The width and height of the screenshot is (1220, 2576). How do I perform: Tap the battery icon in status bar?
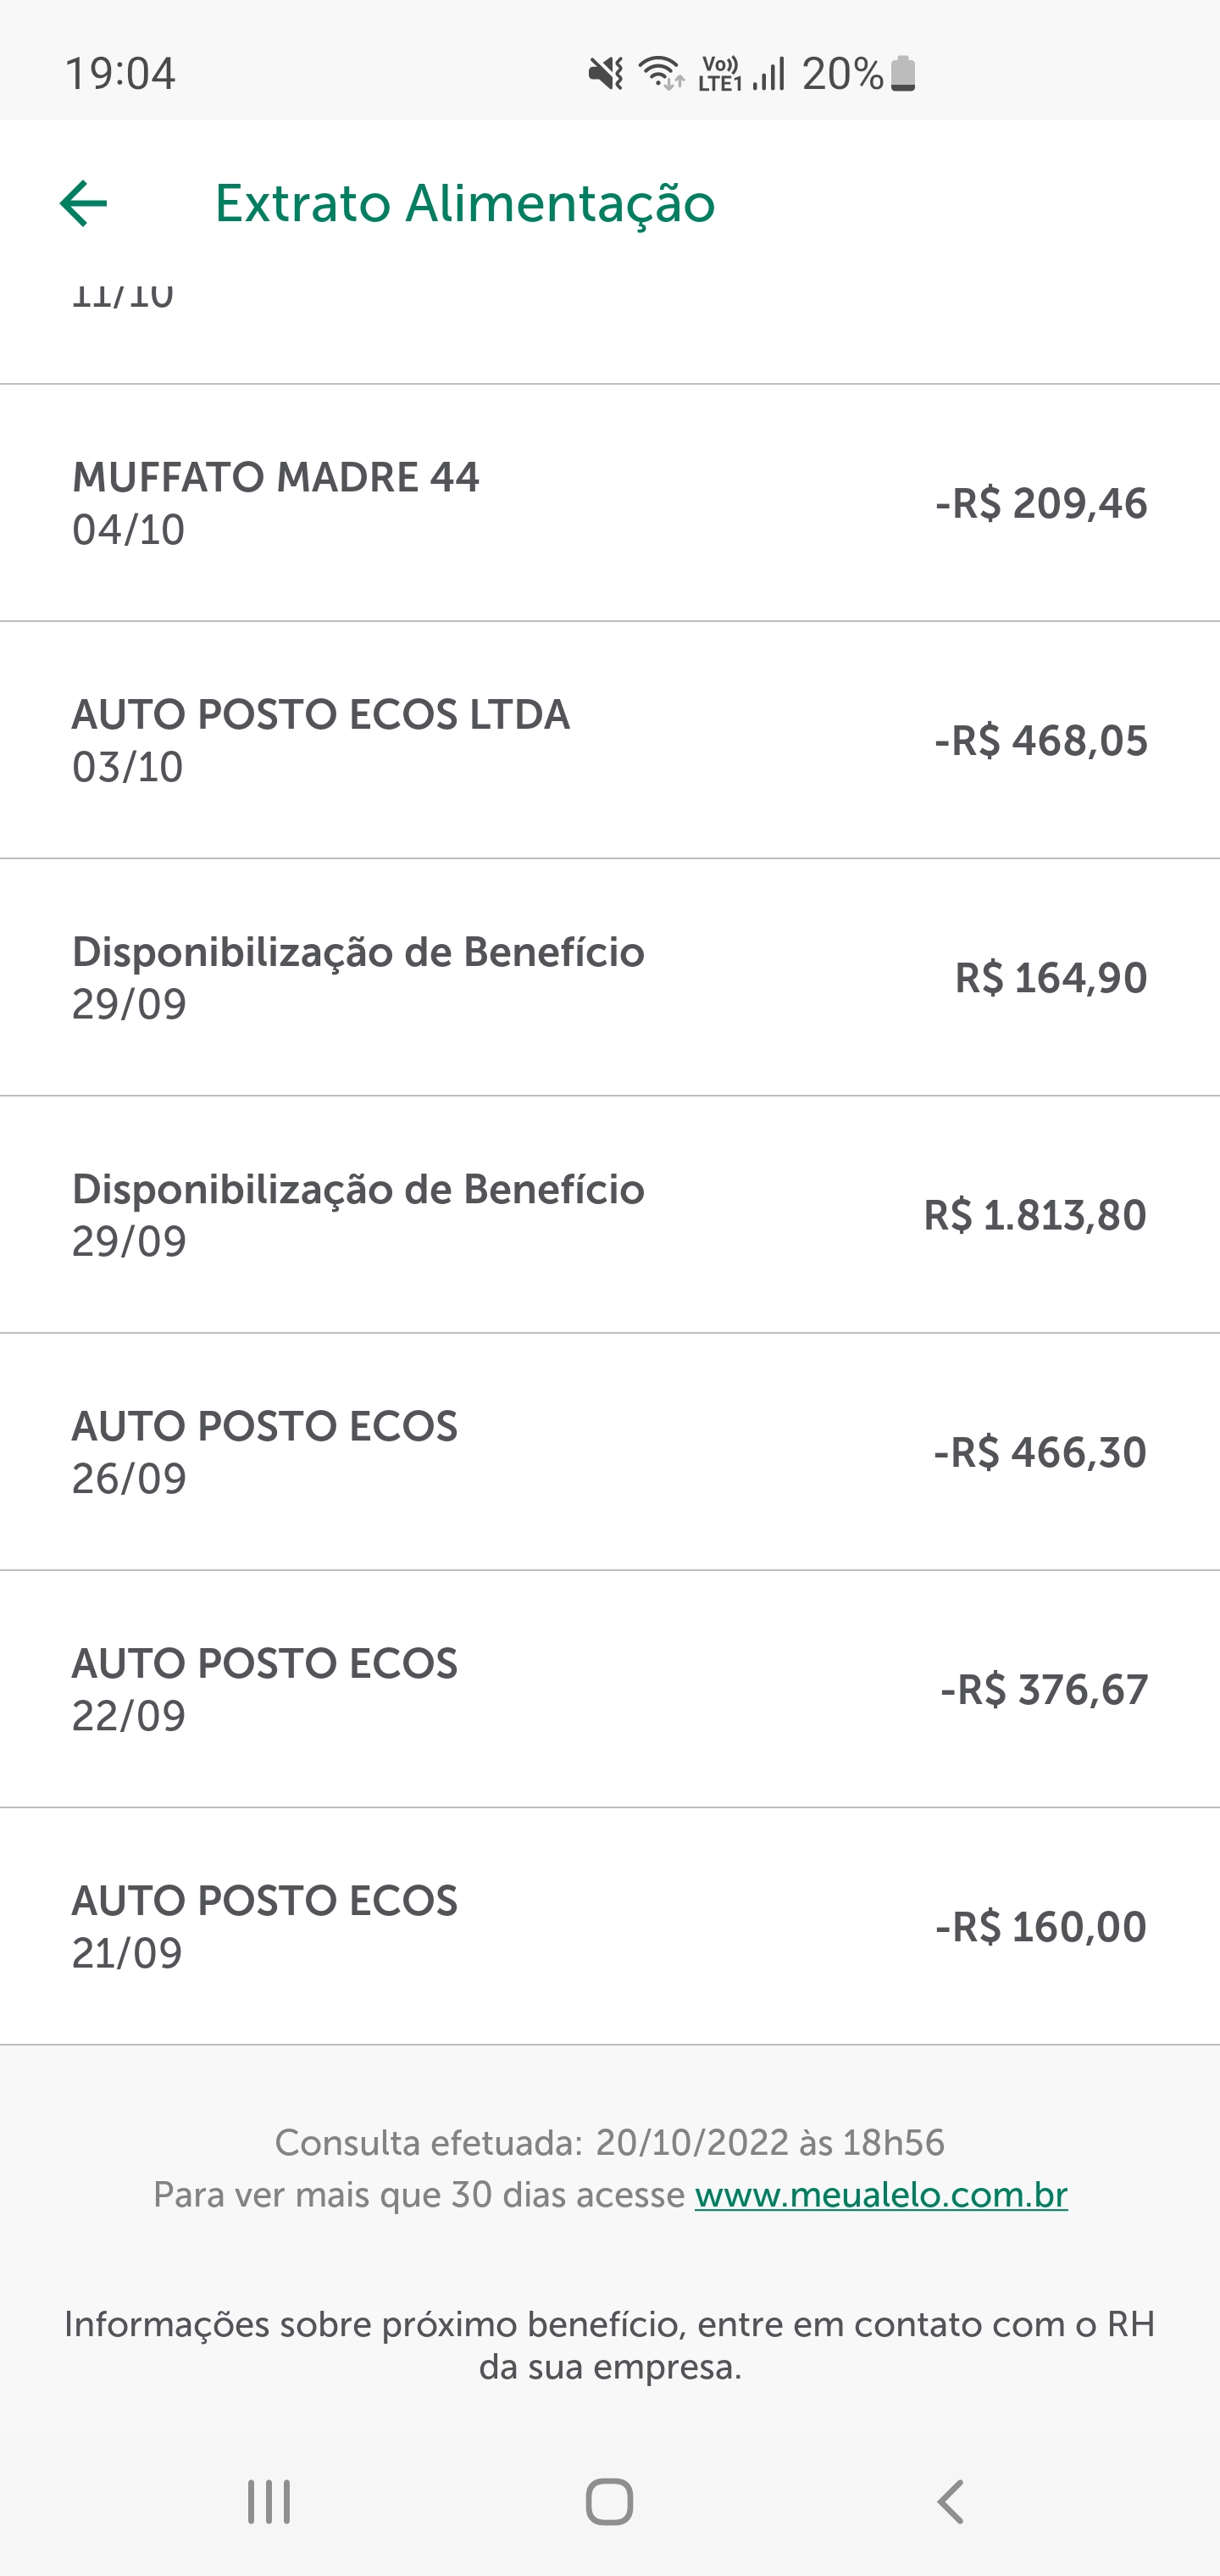pos(903,74)
